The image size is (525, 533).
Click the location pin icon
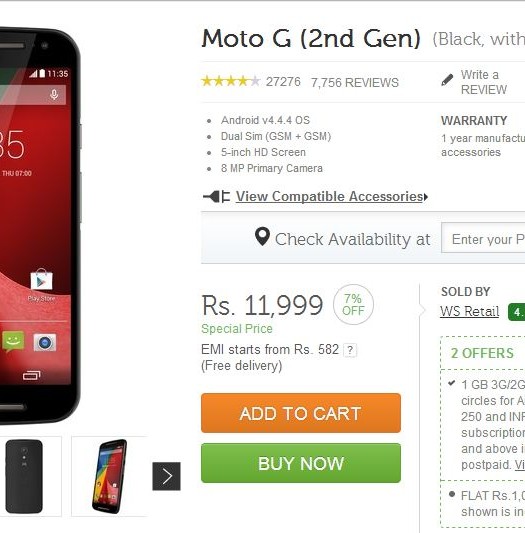click(262, 237)
